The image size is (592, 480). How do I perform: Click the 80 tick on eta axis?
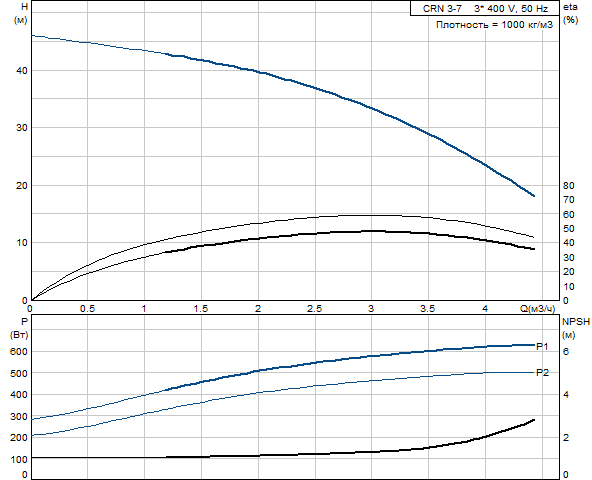pyautogui.click(x=568, y=185)
